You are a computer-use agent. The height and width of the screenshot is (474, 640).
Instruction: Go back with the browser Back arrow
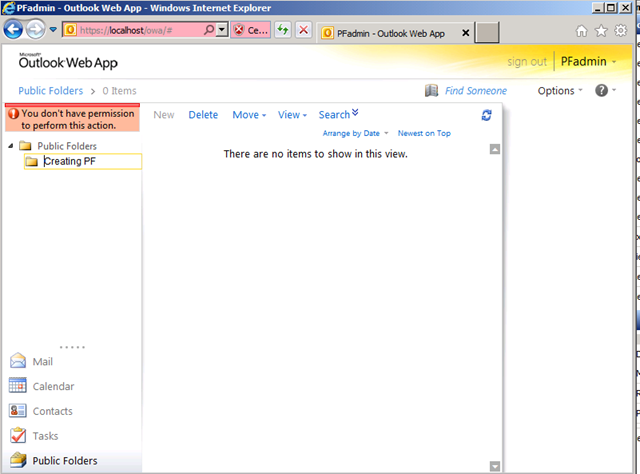pos(13,30)
